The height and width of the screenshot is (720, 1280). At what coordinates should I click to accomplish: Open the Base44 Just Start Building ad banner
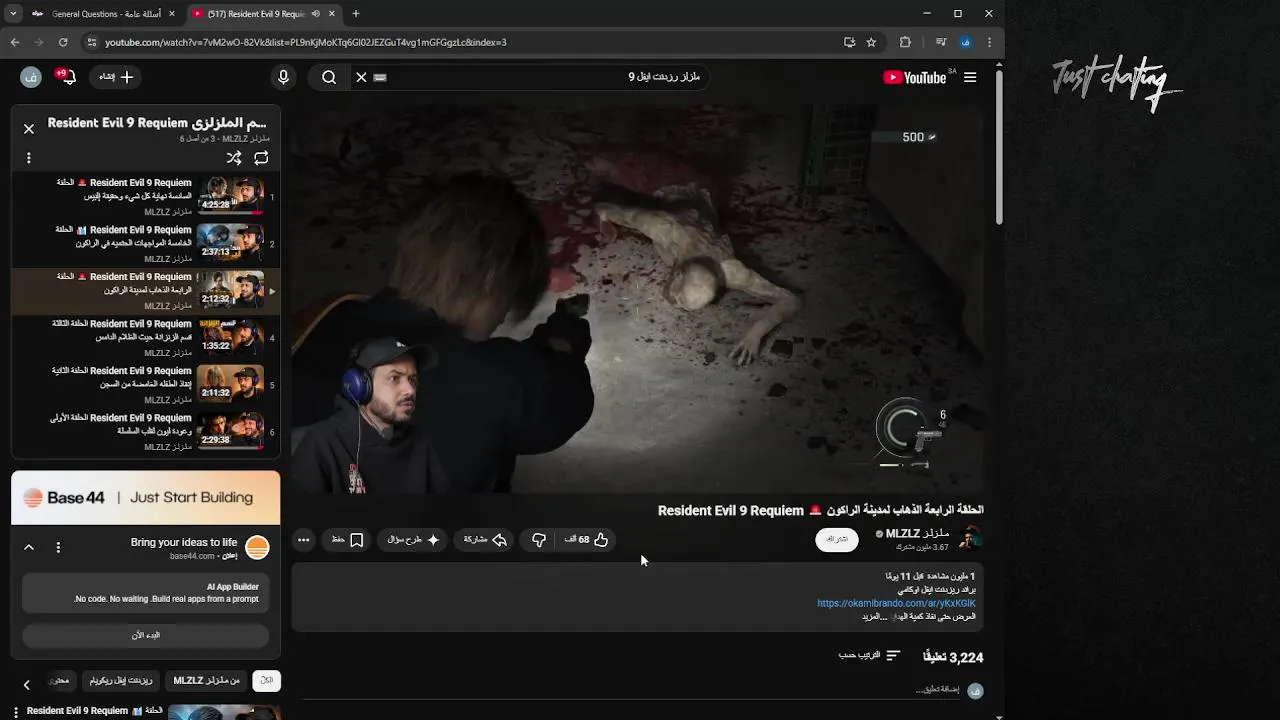pyautogui.click(x=146, y=498)
